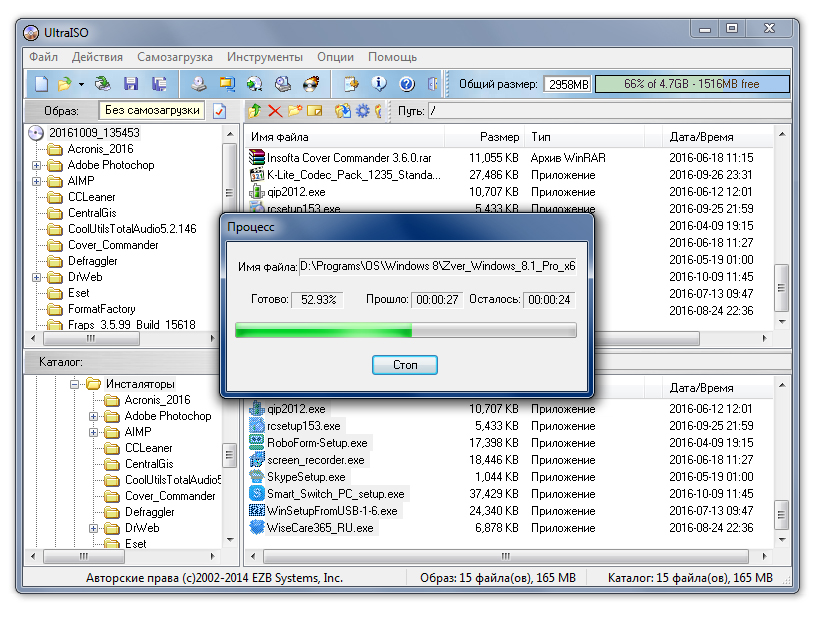Image resolution: width=815 pixels, height=617 pixels.
Task: Expand Adobe Photochop in image tree
Action: point(36,165)
